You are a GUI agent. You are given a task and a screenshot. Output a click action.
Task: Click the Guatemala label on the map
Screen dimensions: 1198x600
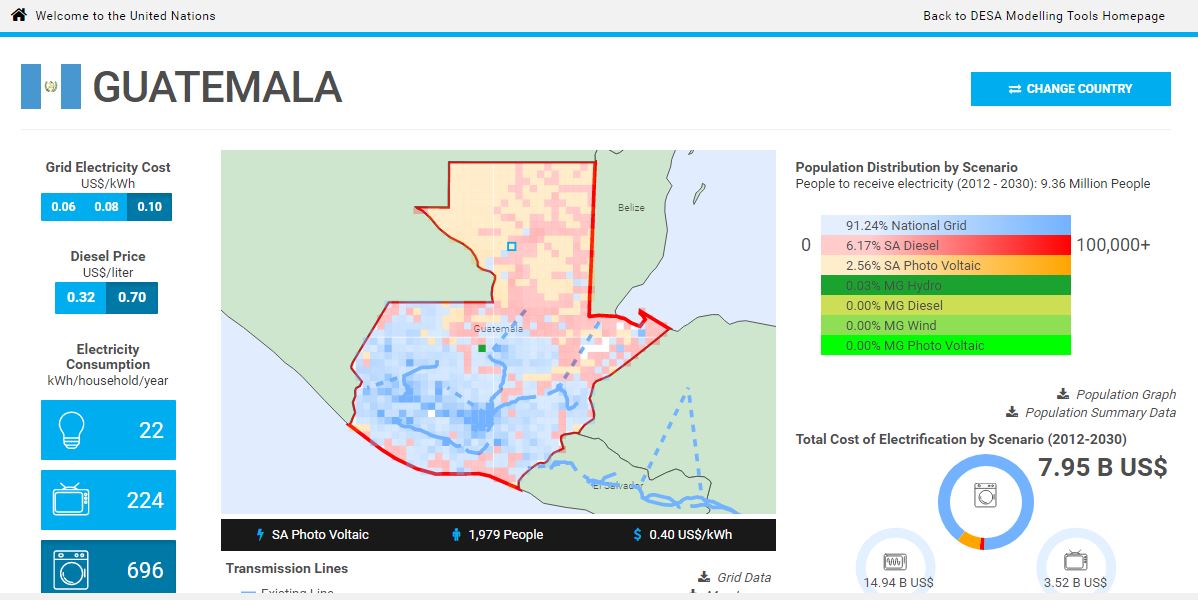coord(498,329)
